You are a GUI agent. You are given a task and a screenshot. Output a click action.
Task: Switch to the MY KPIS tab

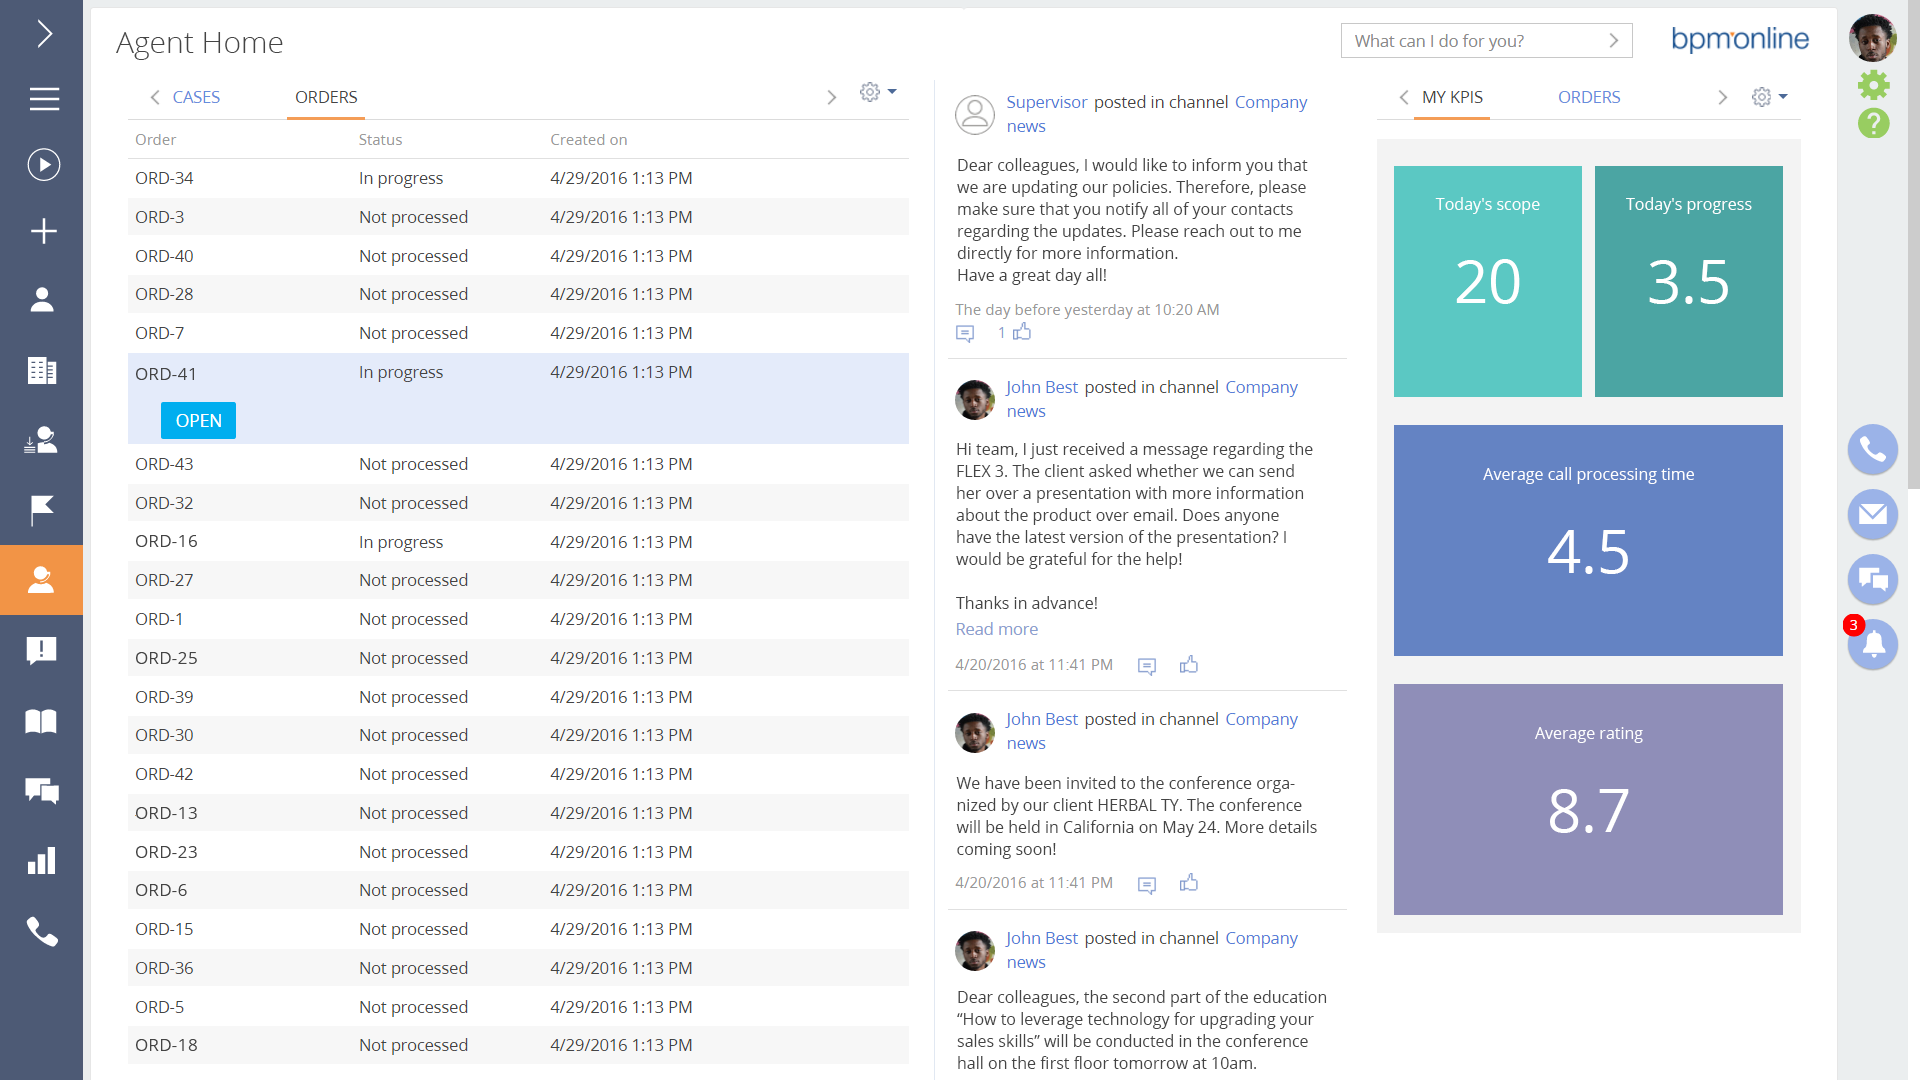pos(1452,97)
